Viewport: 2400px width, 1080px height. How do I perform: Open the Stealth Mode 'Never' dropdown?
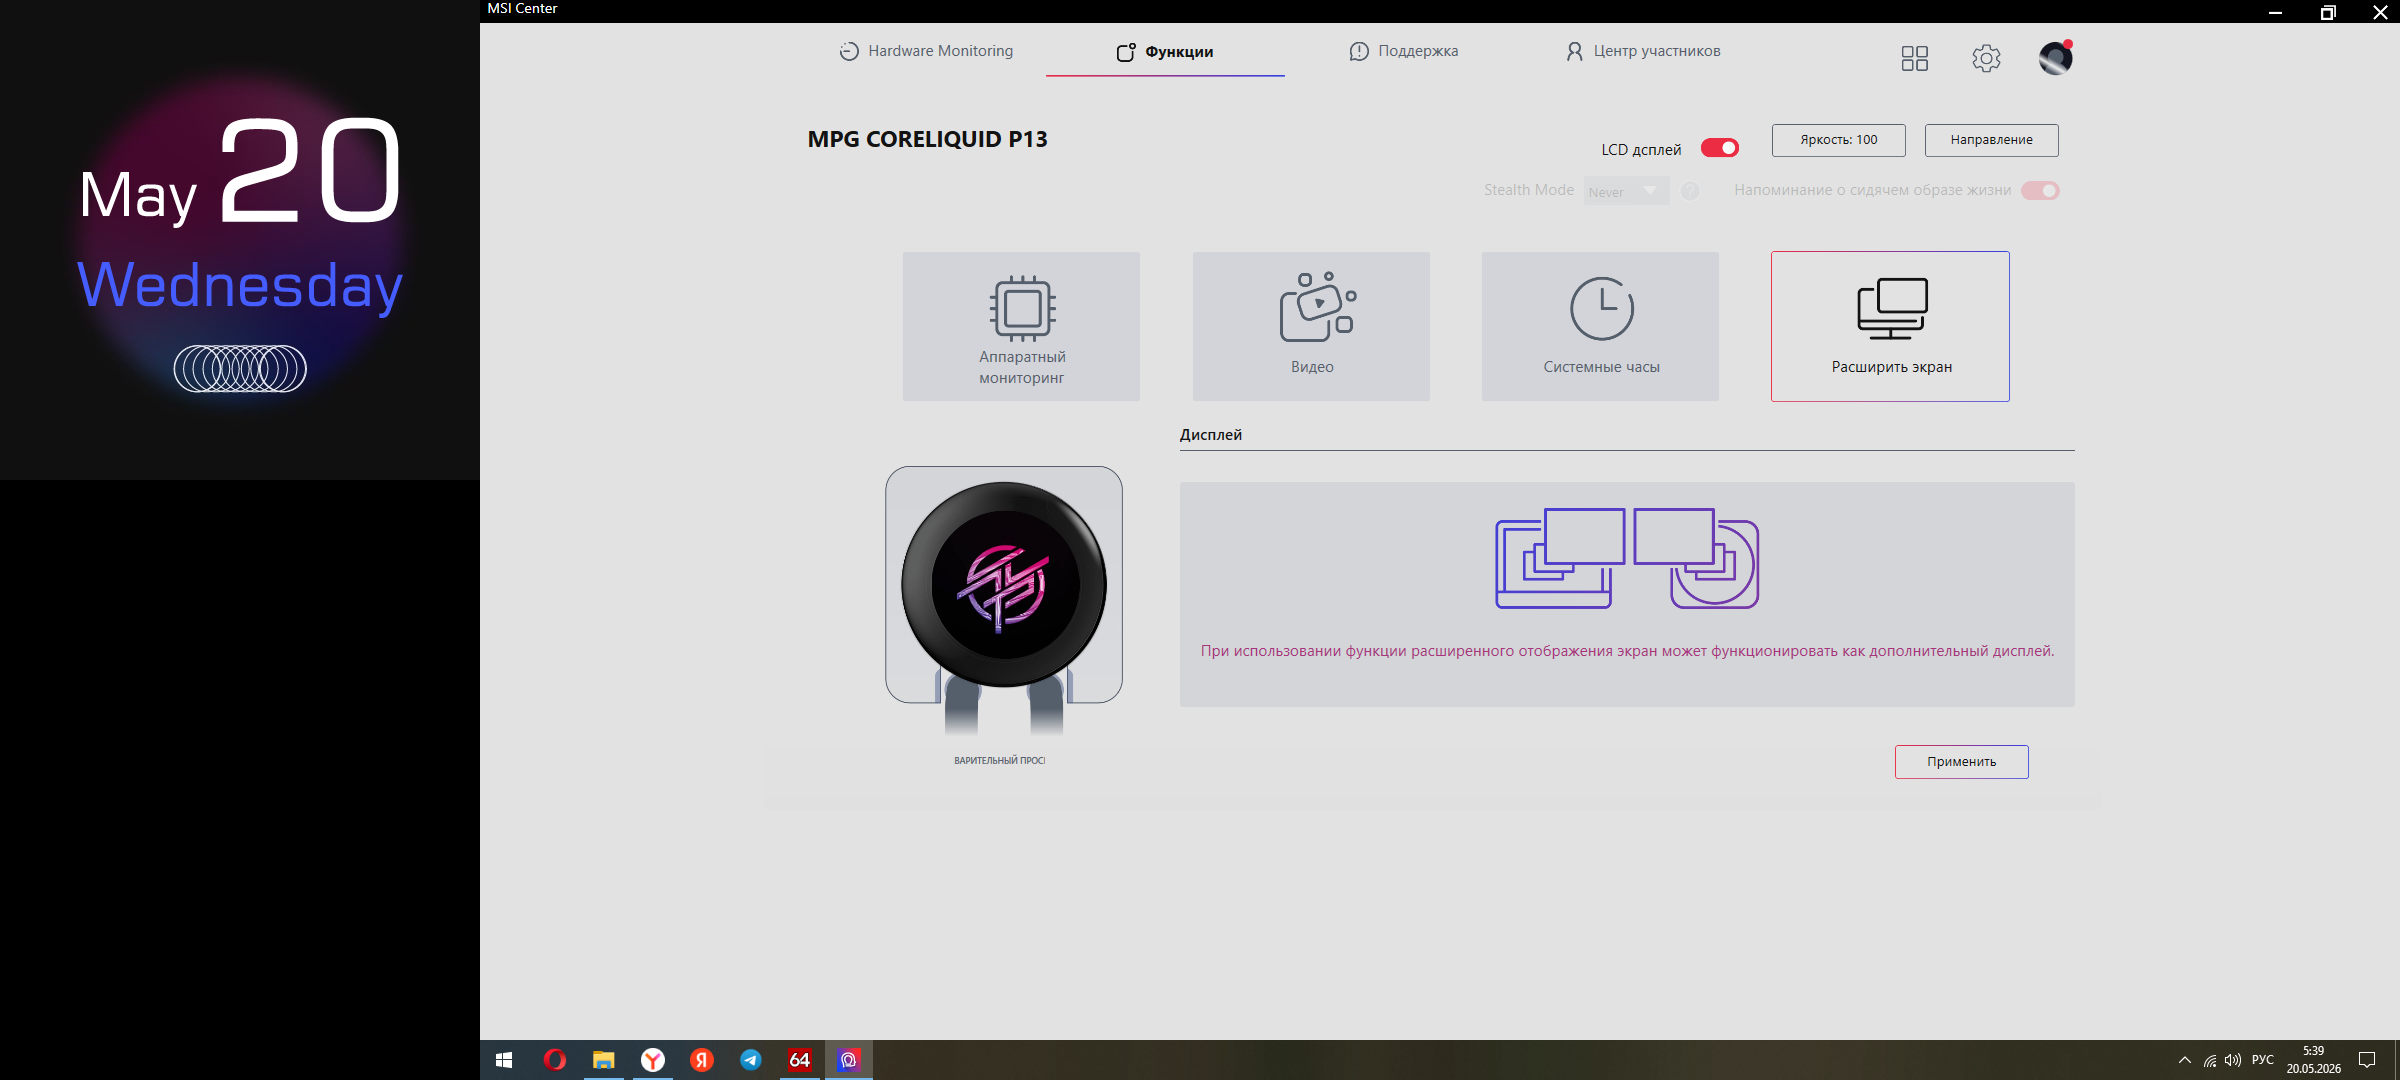pos(1626,191)
